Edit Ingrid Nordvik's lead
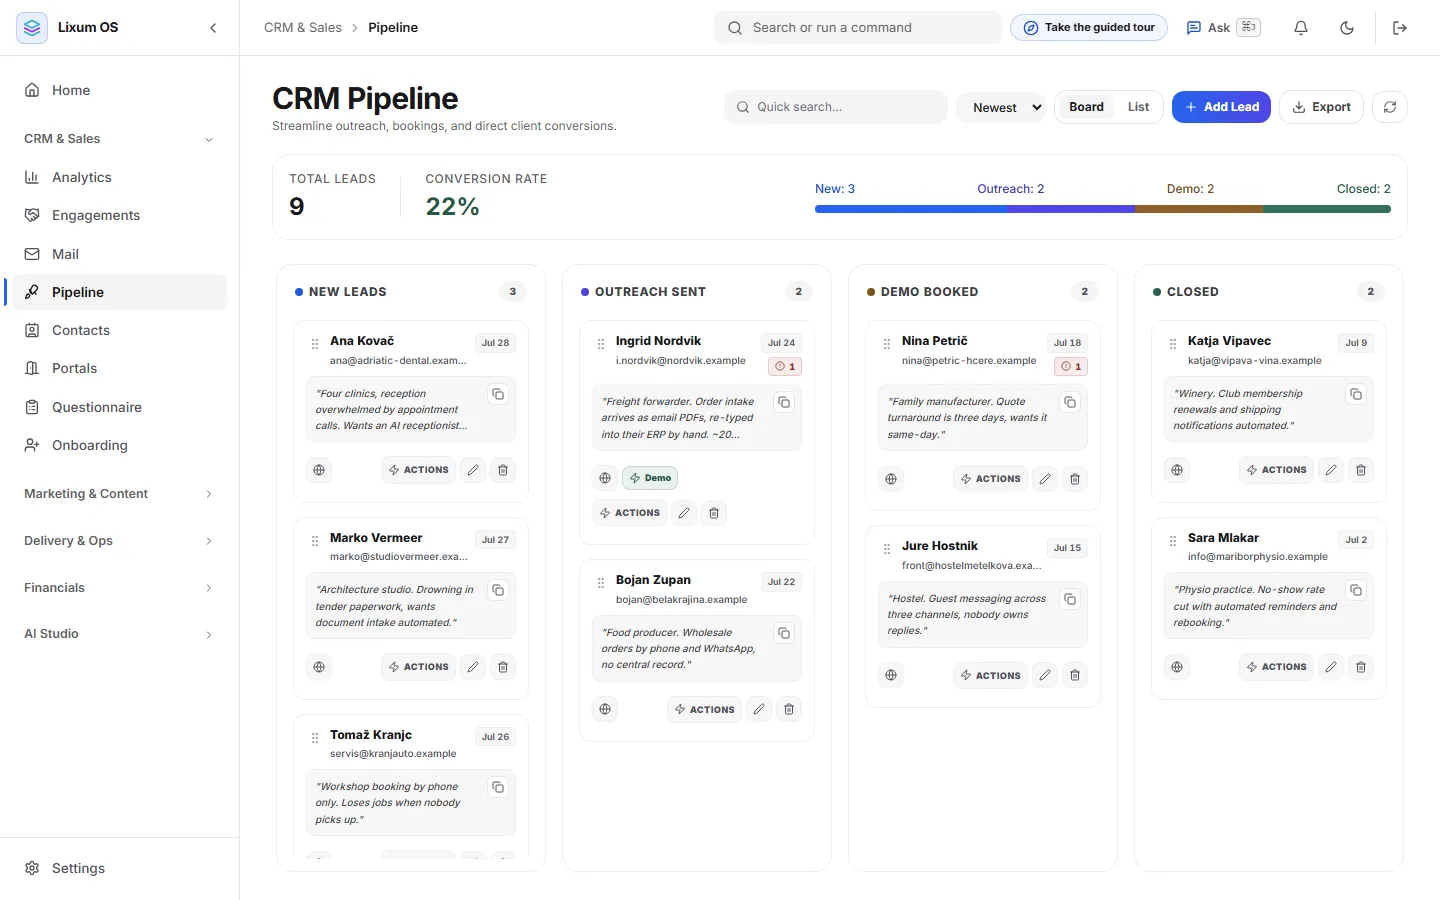This screenshot has width=1440, height=900. click(x=684, y=513)
